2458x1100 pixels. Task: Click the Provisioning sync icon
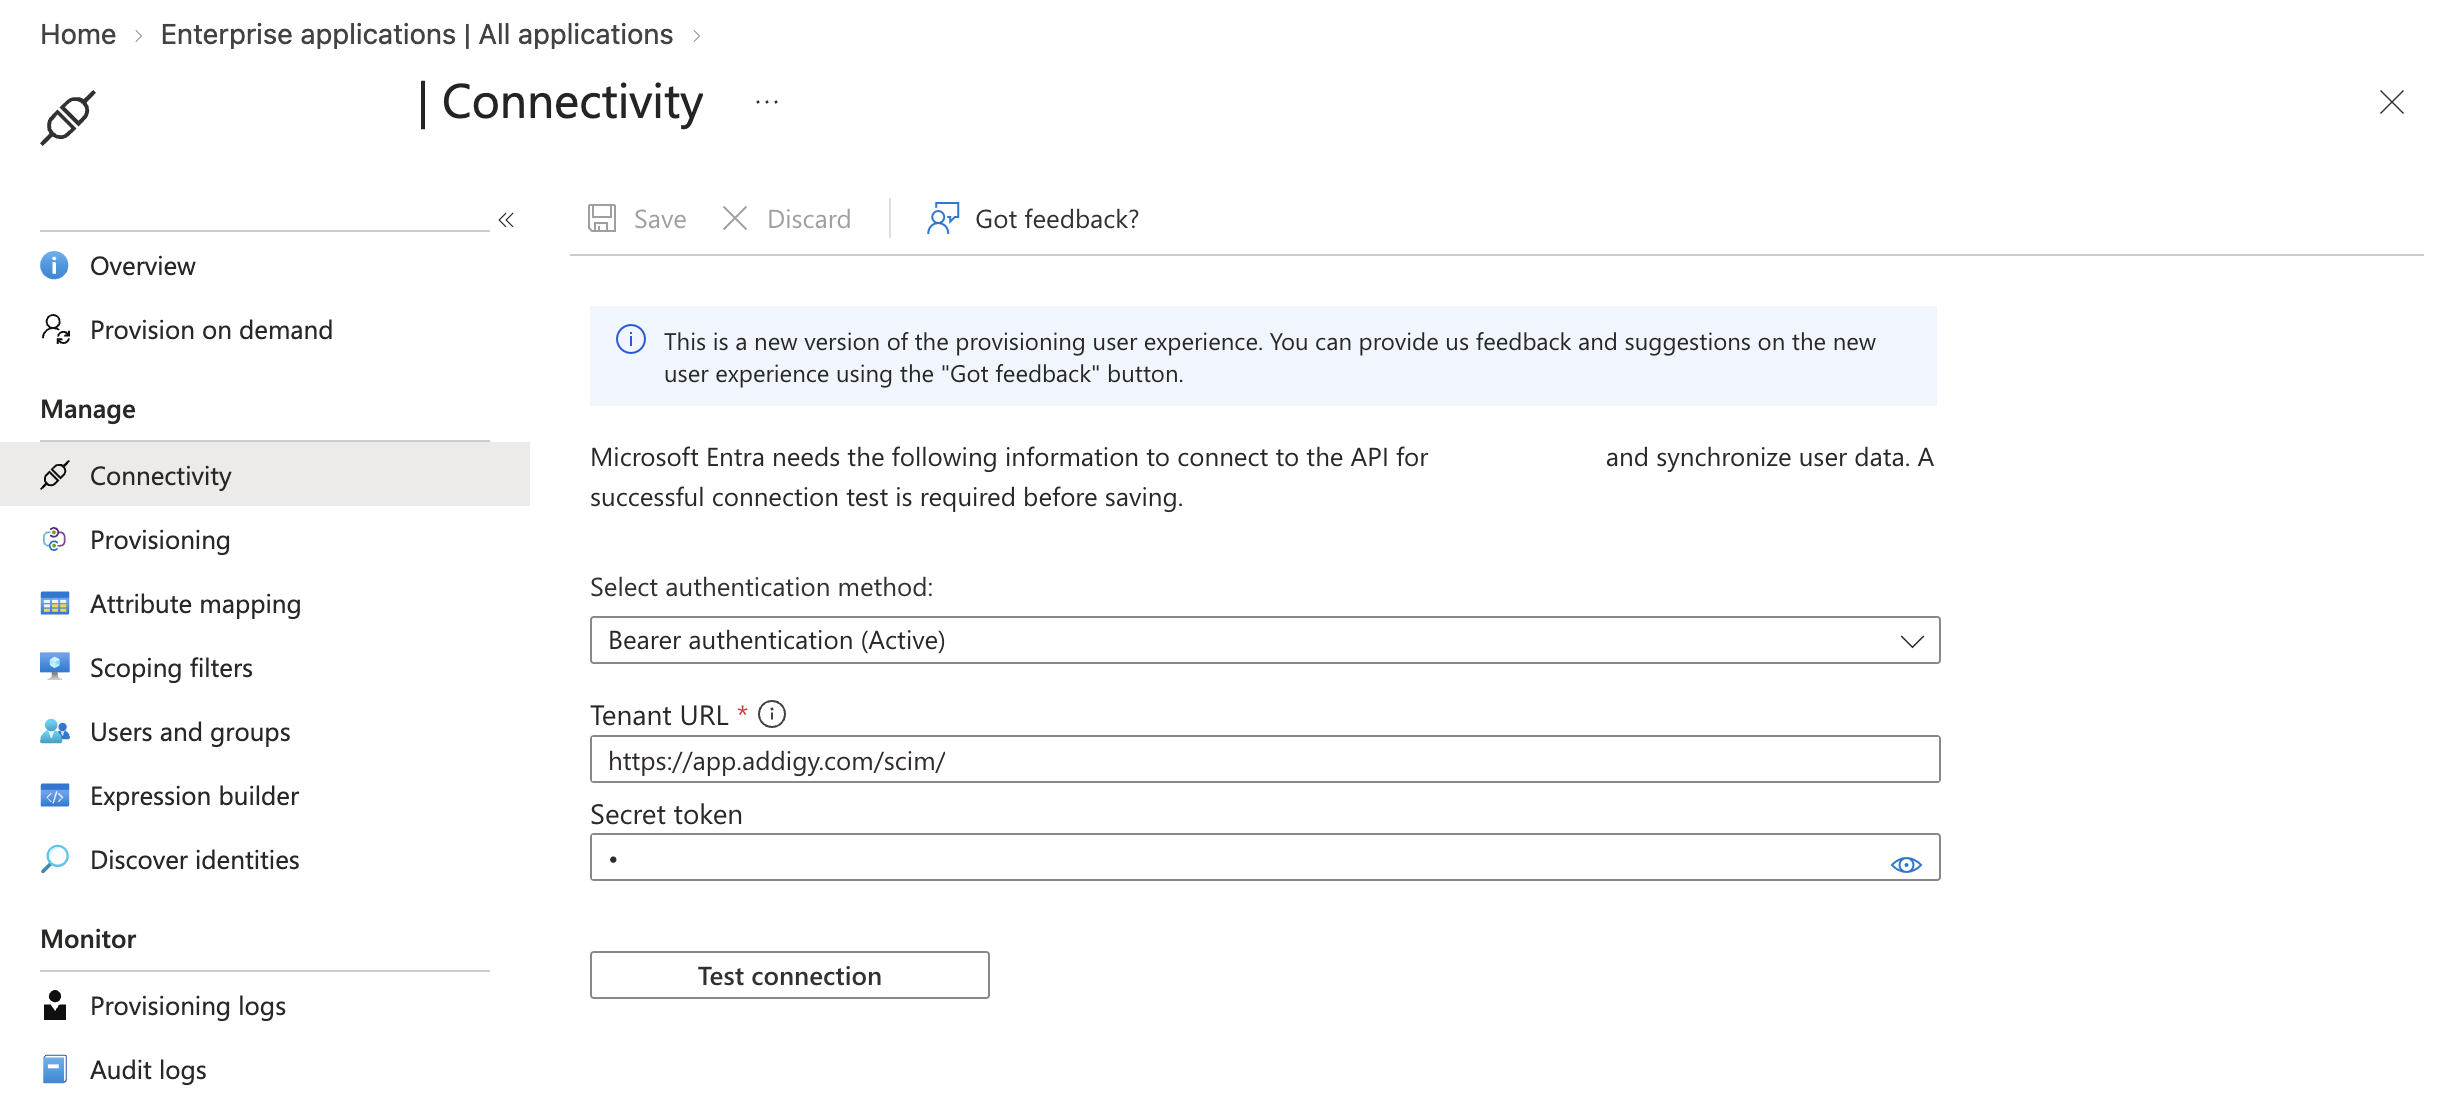(54, 540)
